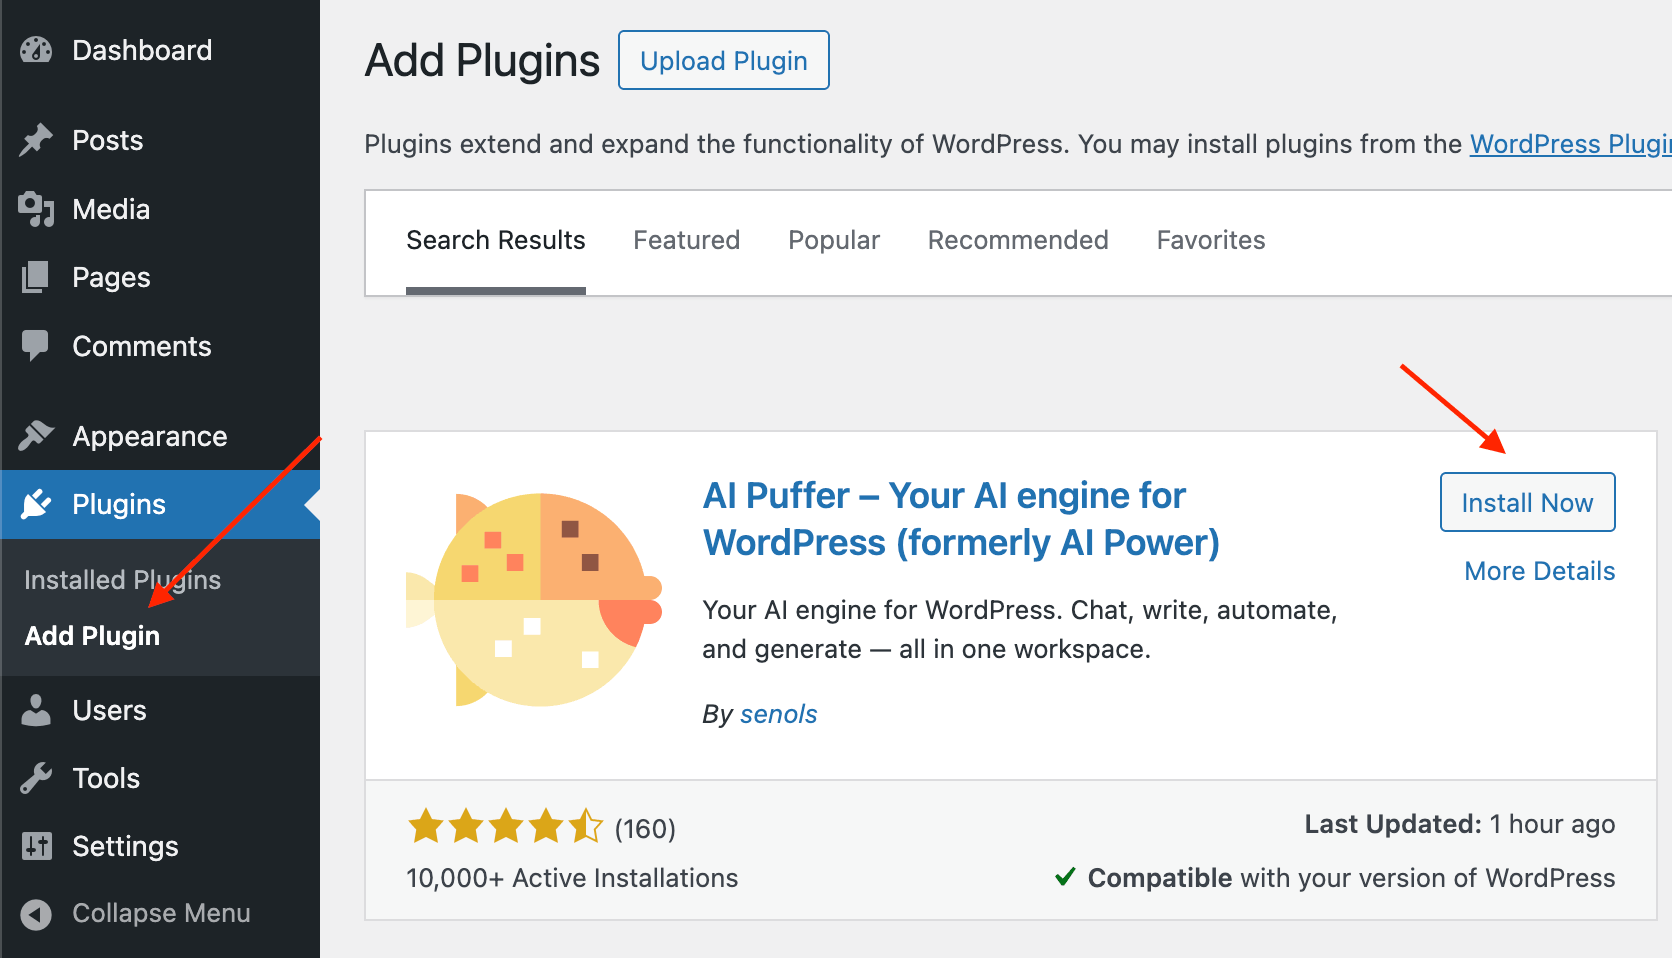Click the Upload Plugin button
1672x958 pixels.
[x=723, y=61]
